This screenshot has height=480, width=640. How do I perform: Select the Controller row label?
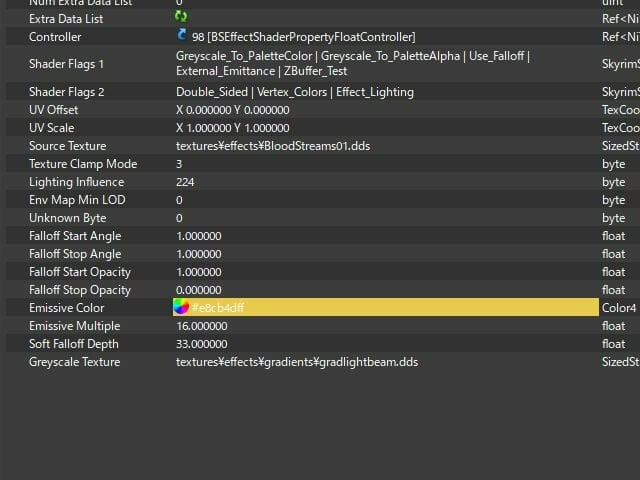point(55,37)
